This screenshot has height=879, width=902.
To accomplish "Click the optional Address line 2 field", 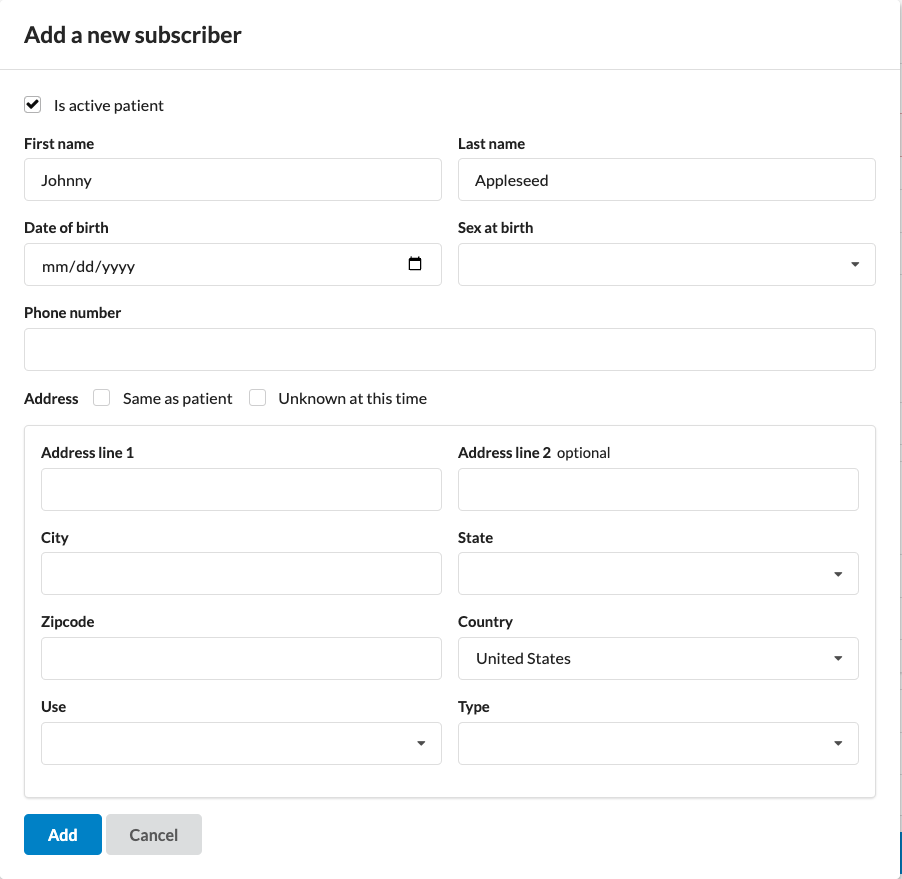I will point(658,490).
